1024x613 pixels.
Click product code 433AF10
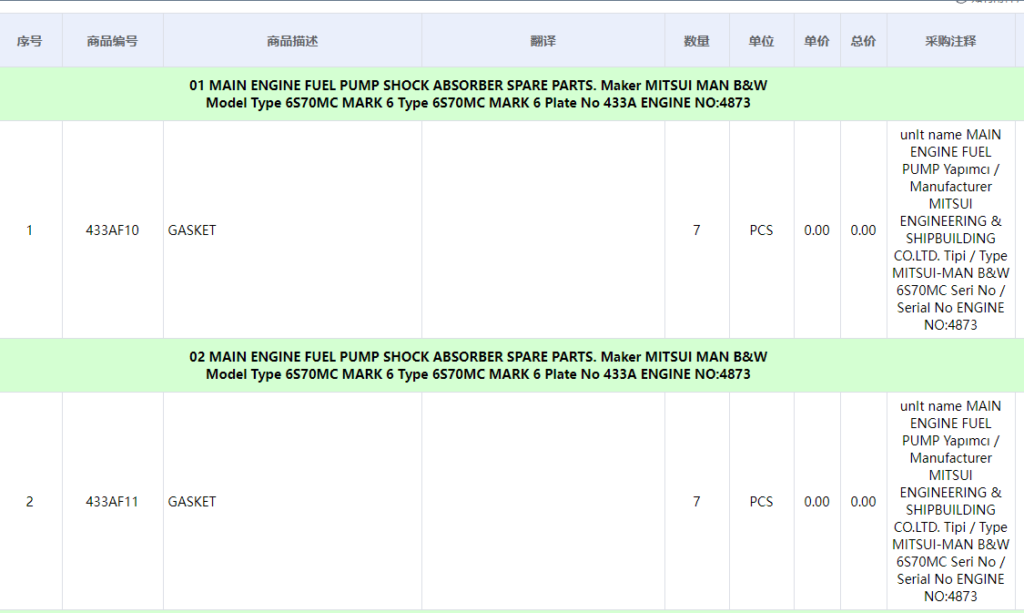(112, 230)
